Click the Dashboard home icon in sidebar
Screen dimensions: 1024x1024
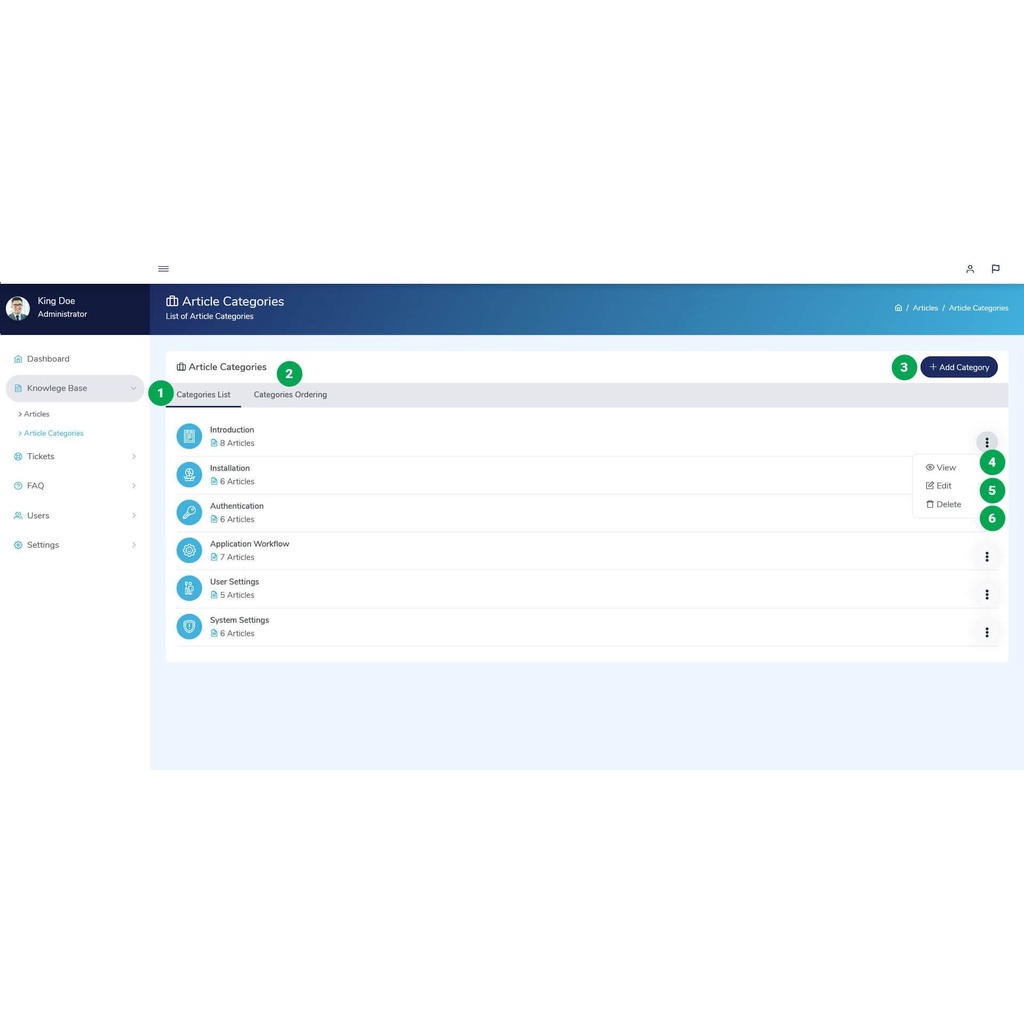point(18,359)
